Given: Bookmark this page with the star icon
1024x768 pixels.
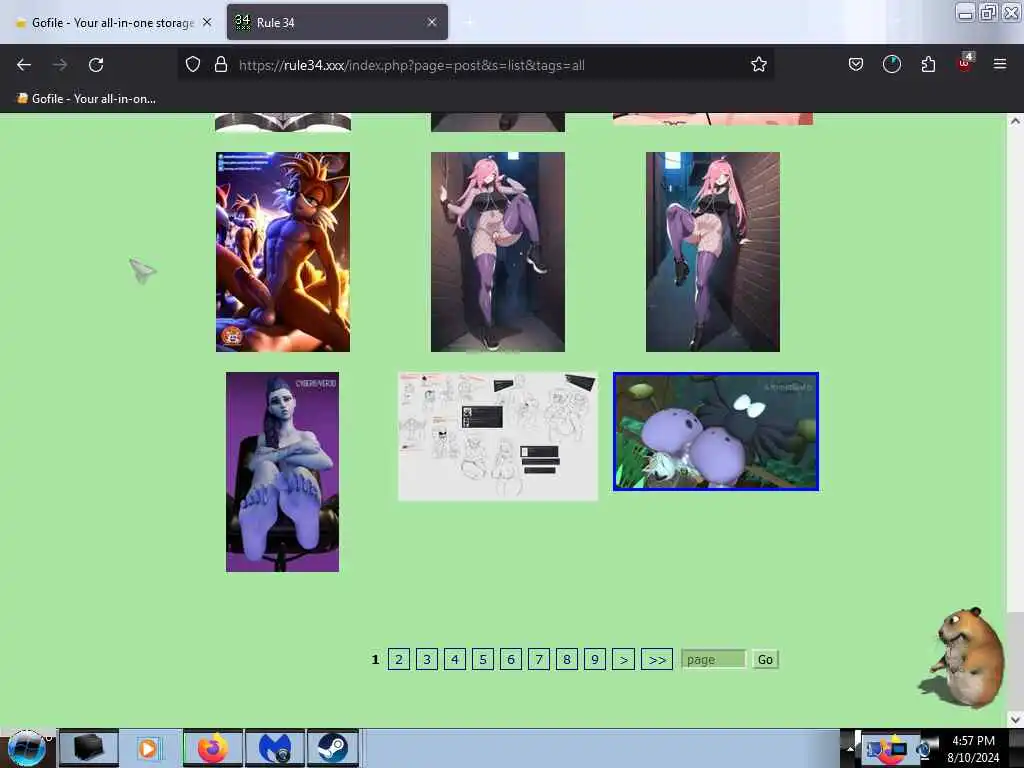Looking at the screenshot, I should coord(758,64).
